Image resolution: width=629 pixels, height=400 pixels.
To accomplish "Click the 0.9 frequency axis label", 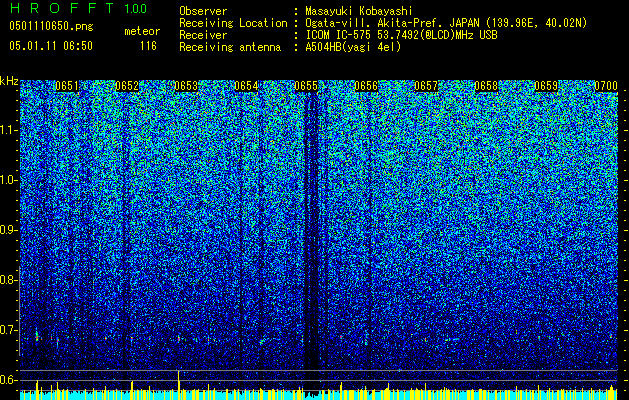I will (9, 230).
